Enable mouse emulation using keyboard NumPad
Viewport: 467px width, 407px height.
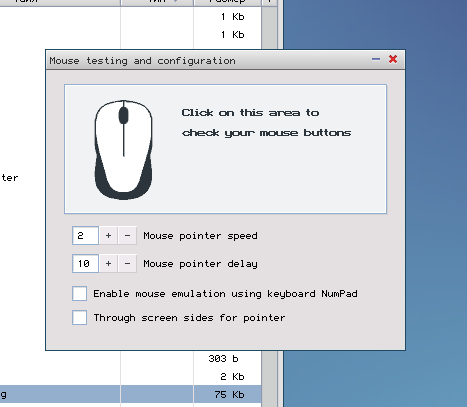coord(80,294)
